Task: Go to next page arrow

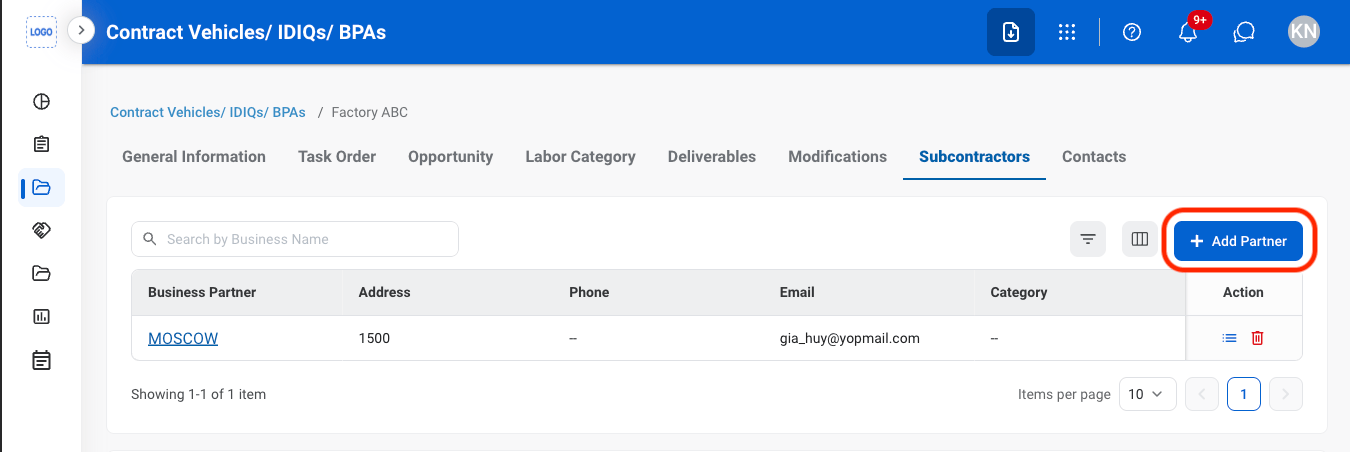Action: point(1286,394)
